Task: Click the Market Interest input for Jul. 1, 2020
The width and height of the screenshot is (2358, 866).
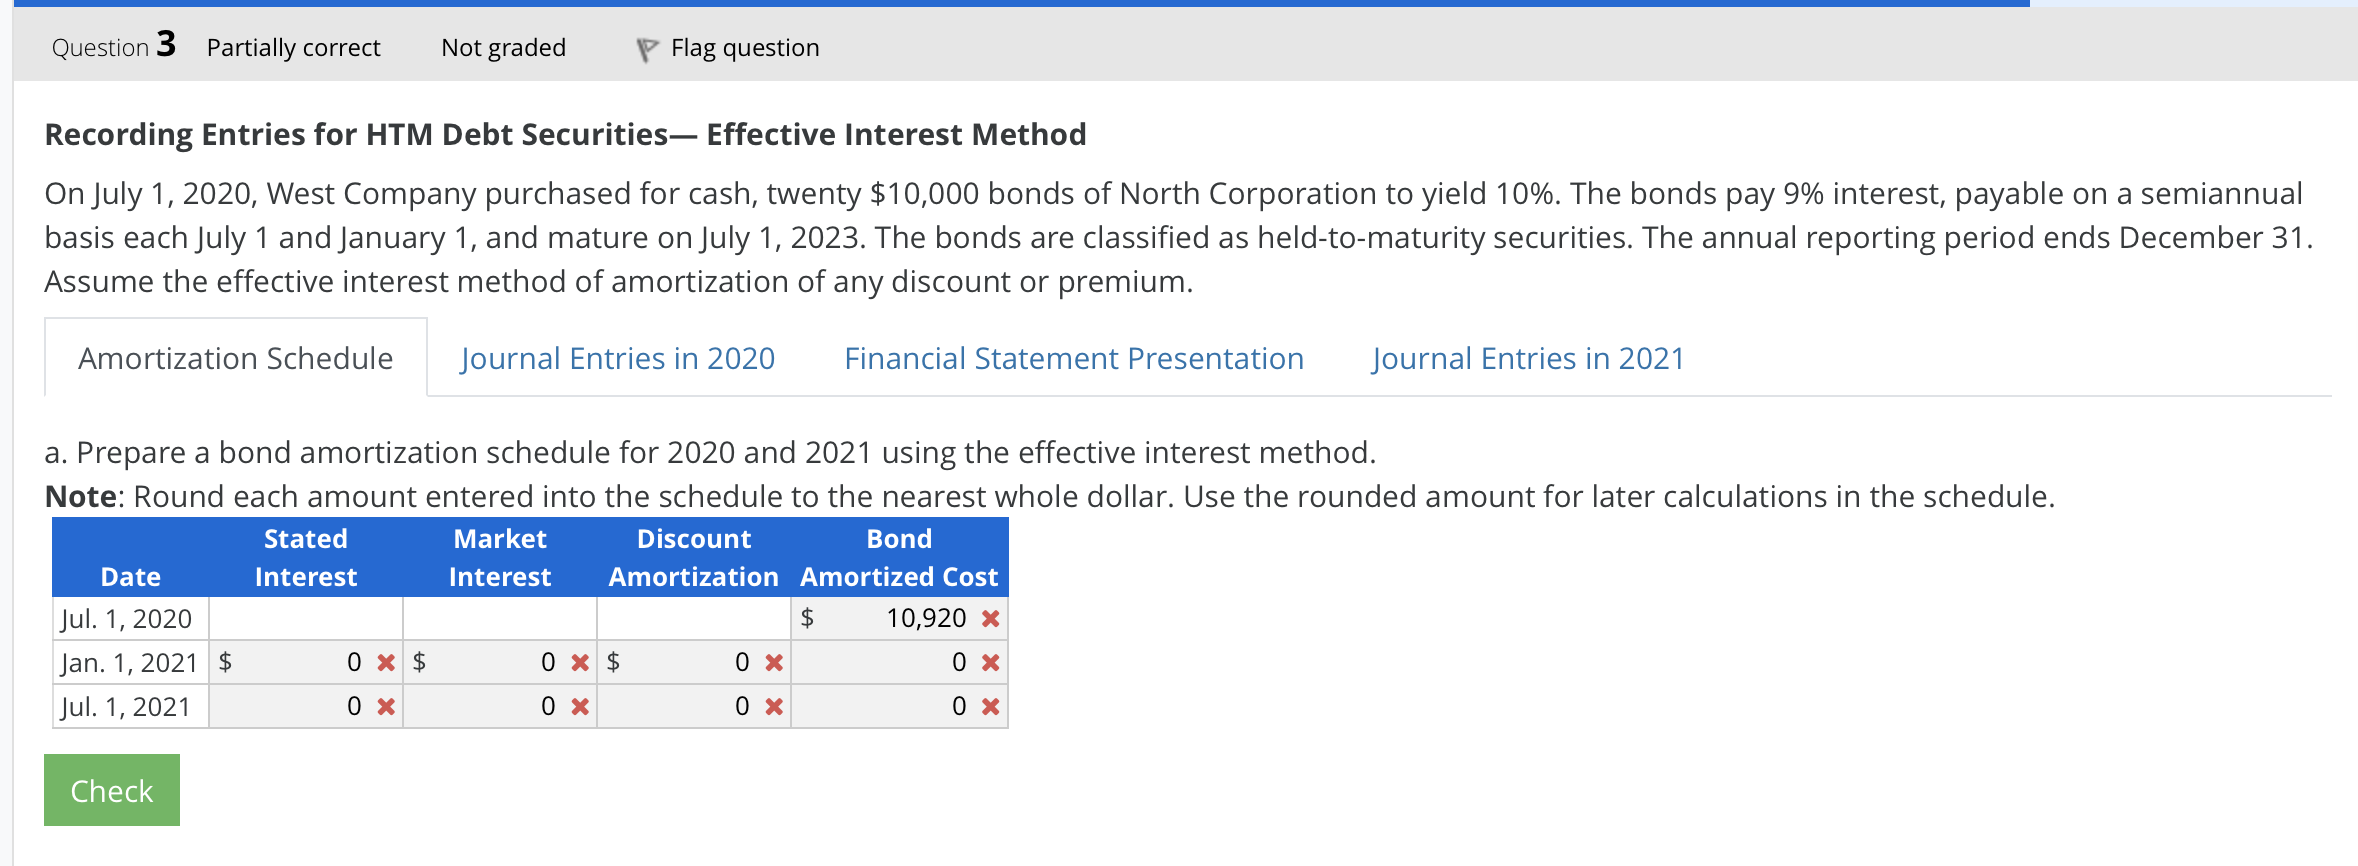Action: (x=499, y=617)
